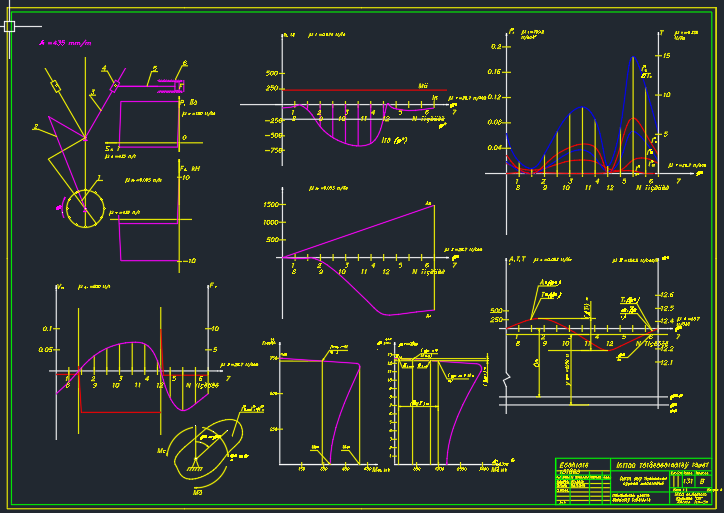724x513 pixels.
Task: Click the 15 tick label on the T axis
Action: click(666, 56)
